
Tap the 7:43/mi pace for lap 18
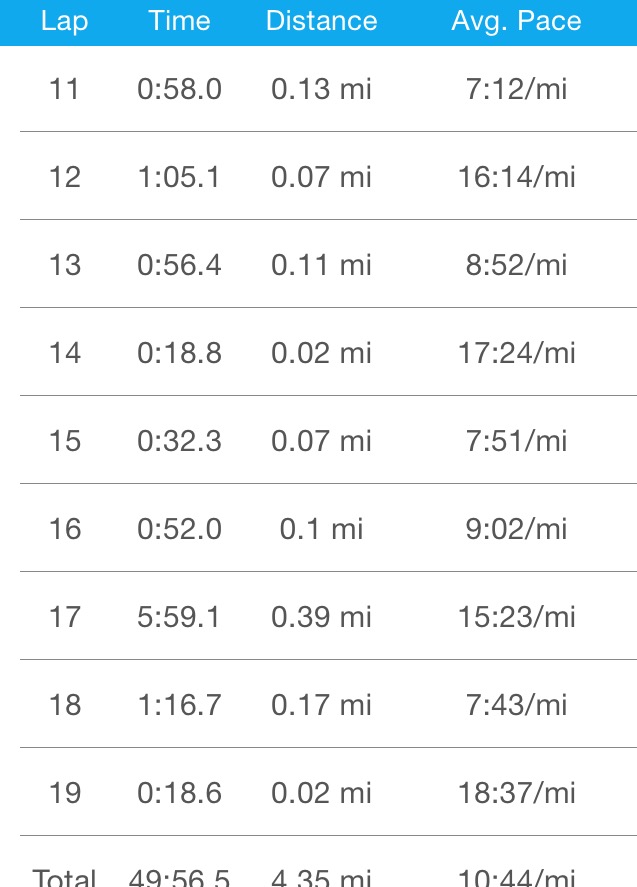click(516, 705)
